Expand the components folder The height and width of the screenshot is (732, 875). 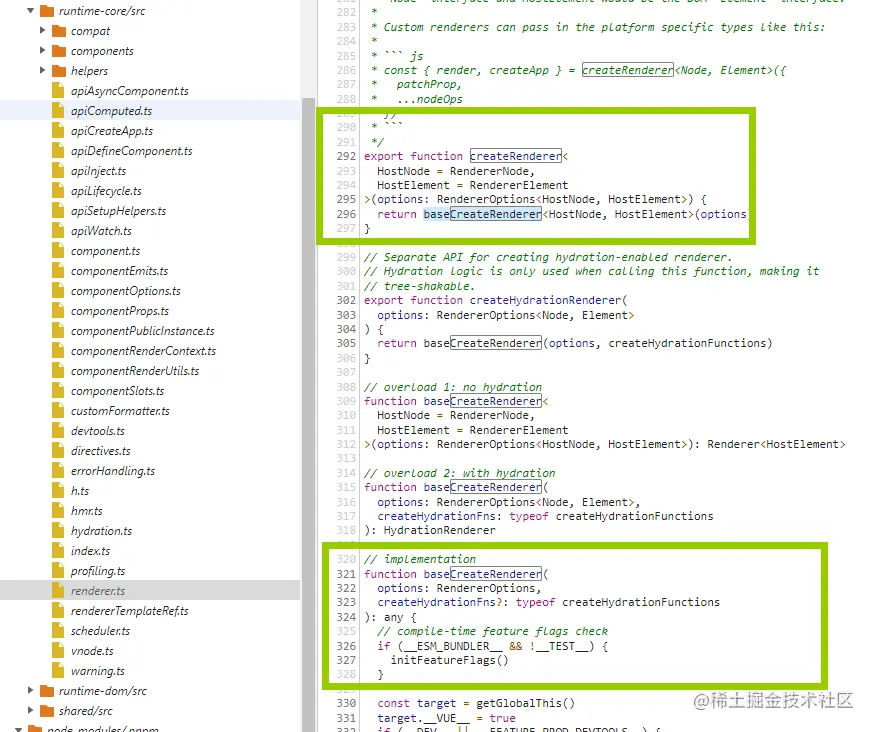click(x=42, y=51)
